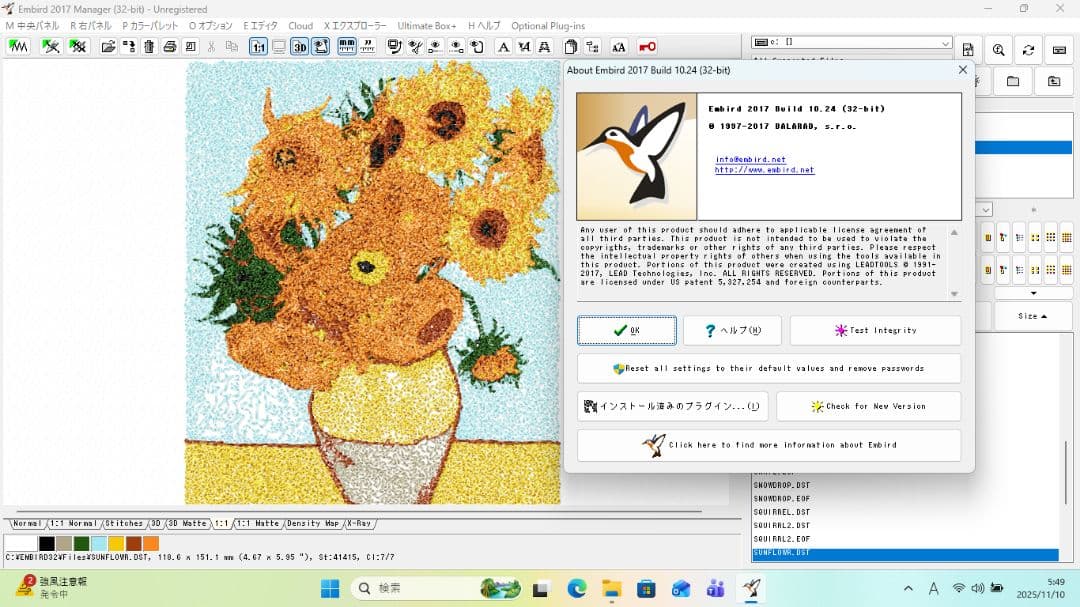
Task: Click the outlined A font tool icon
Action: [544, 47]
